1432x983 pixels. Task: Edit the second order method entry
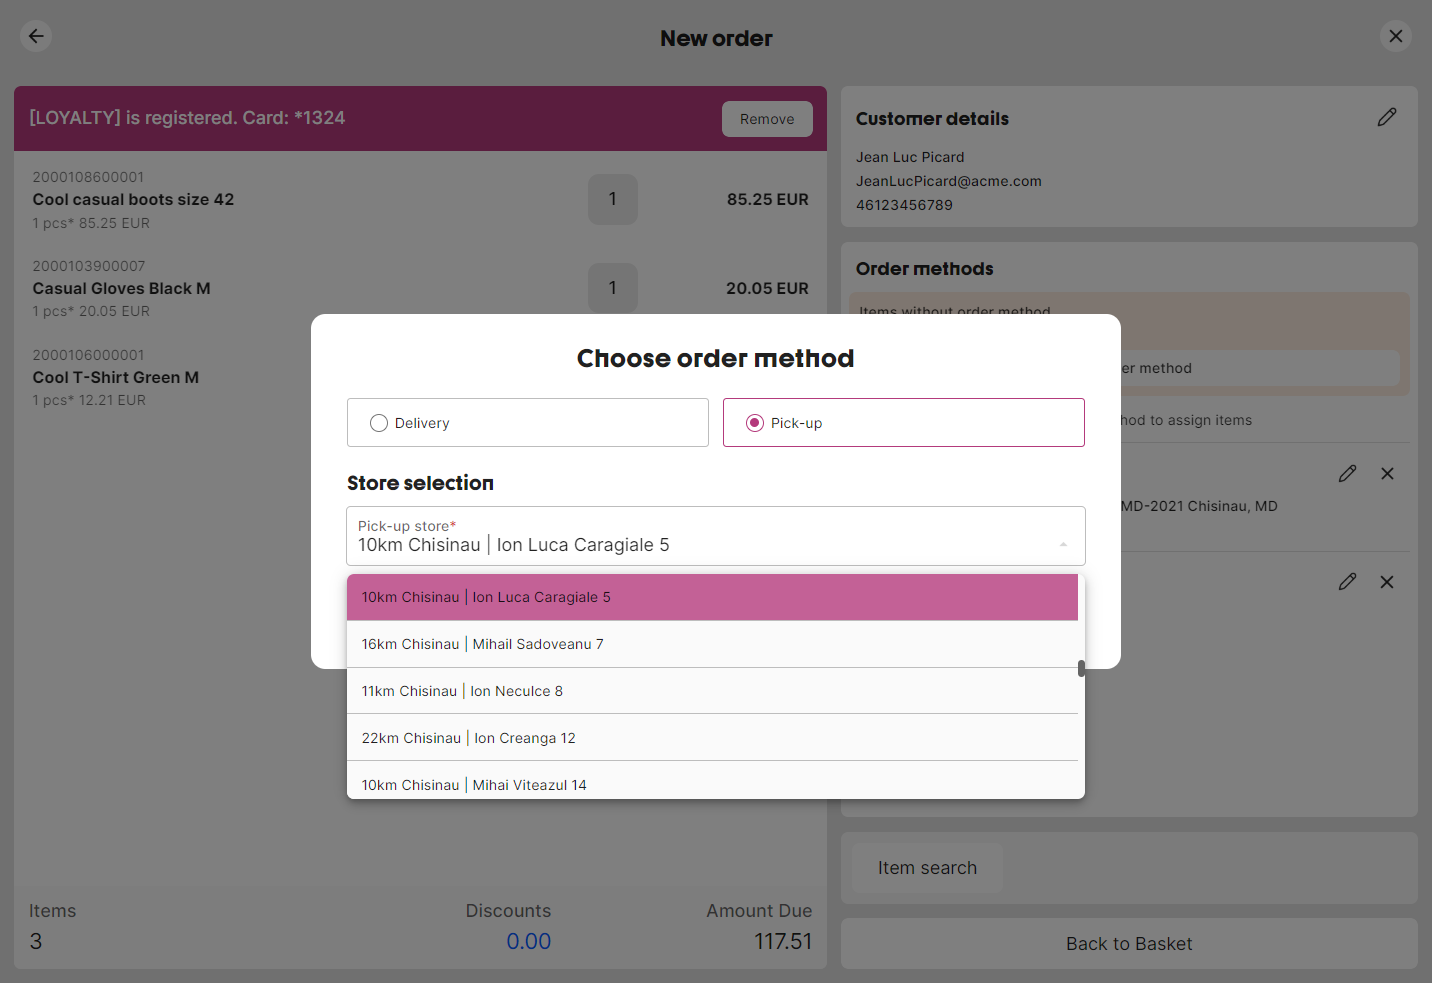tap(1347, 582)
